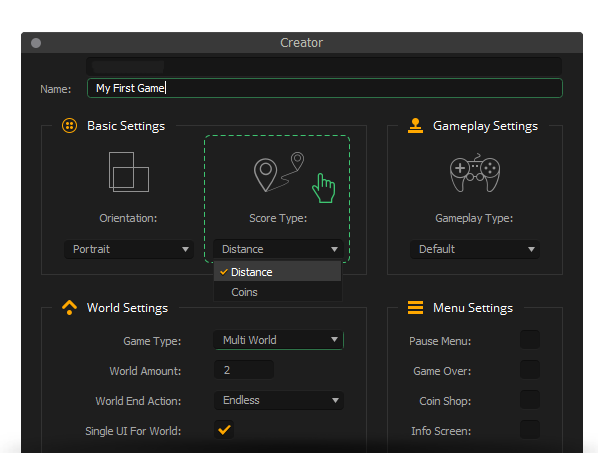Click the World Settings arrow icon
The width and height of the screenshot is (598, 453).
point(69,307)
